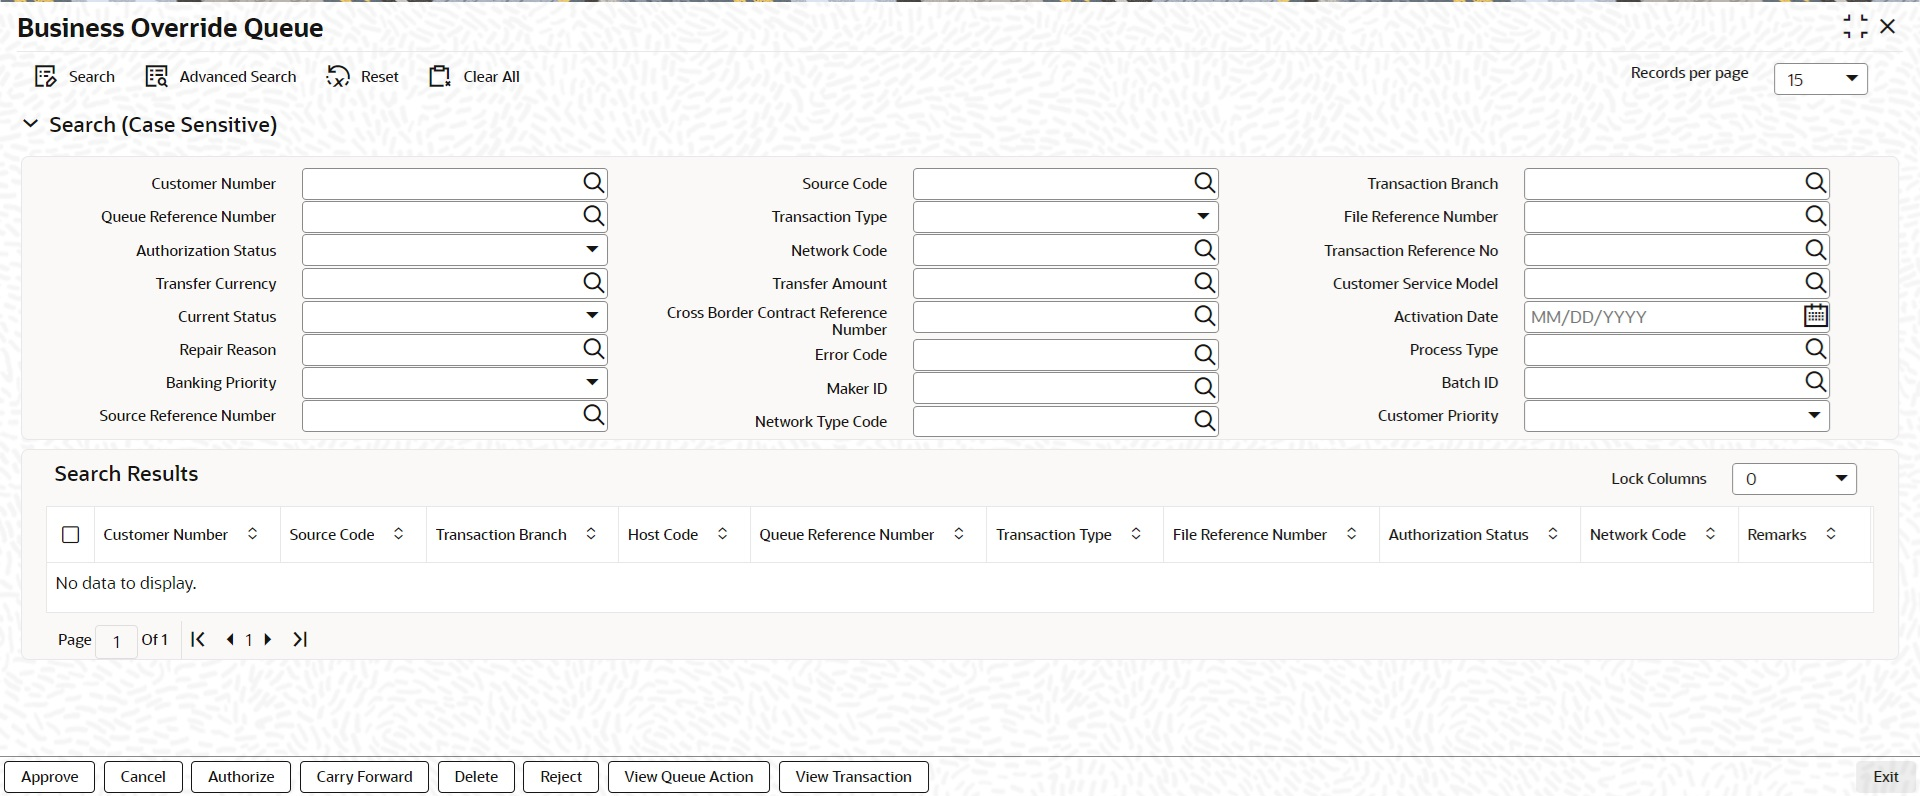
Task: Reset the search criteria
Action: click(362, 77)
